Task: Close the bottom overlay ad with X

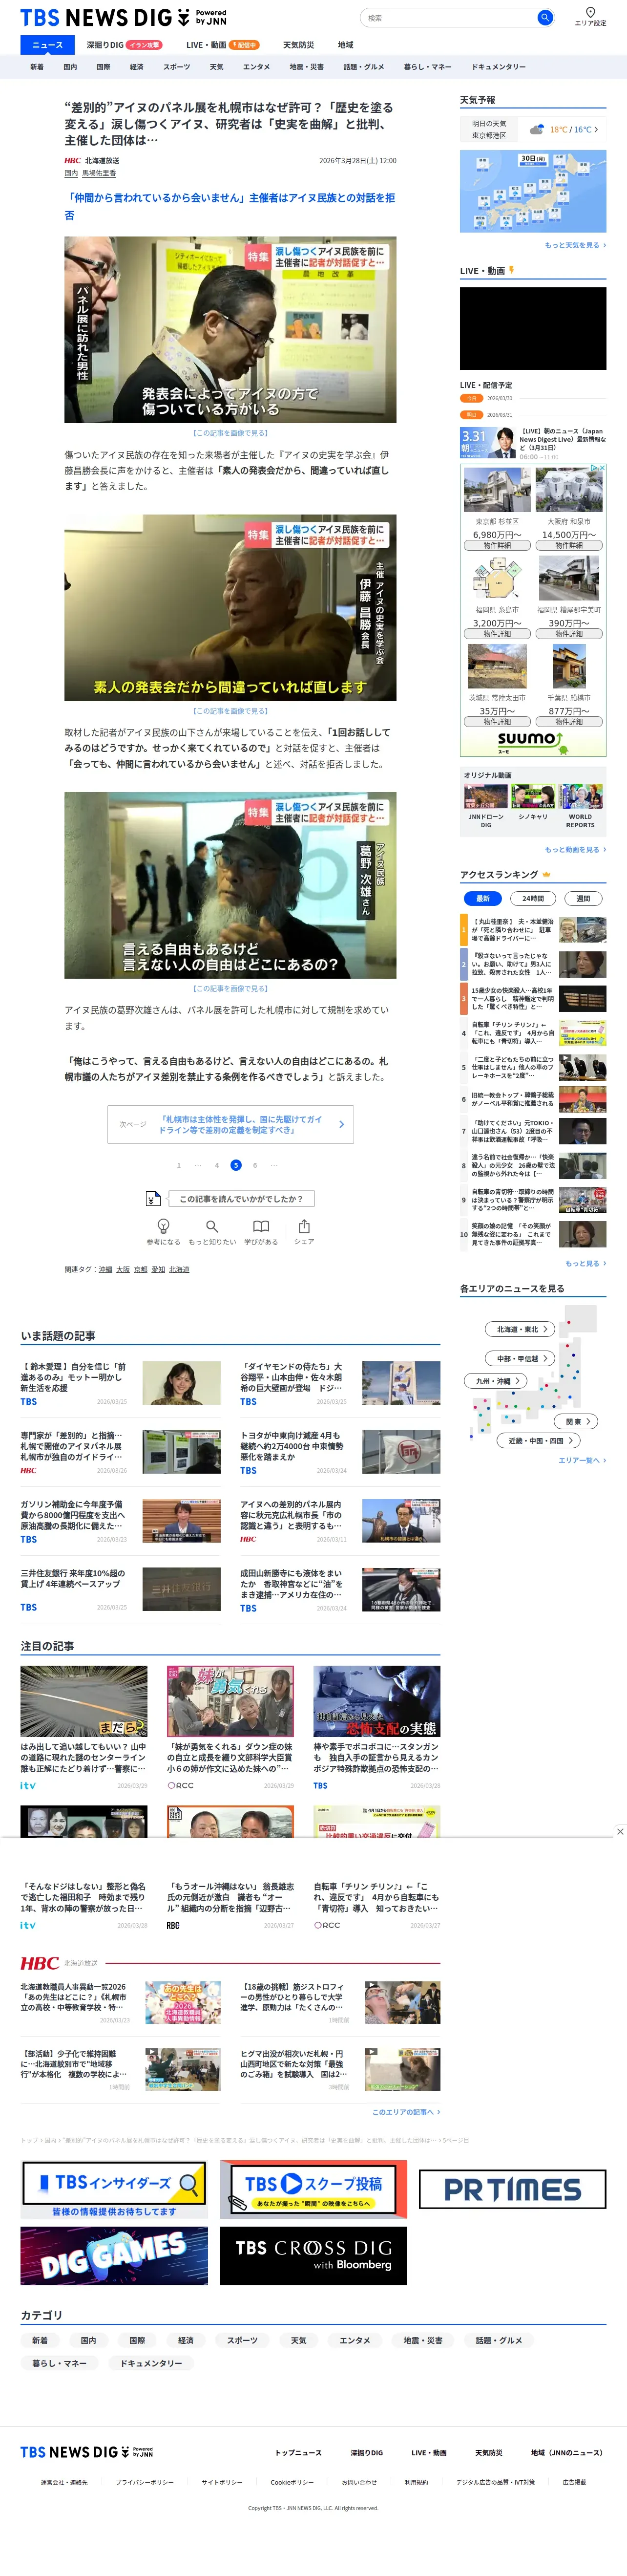Action: pyautogui.click(x=620, y=1831)
